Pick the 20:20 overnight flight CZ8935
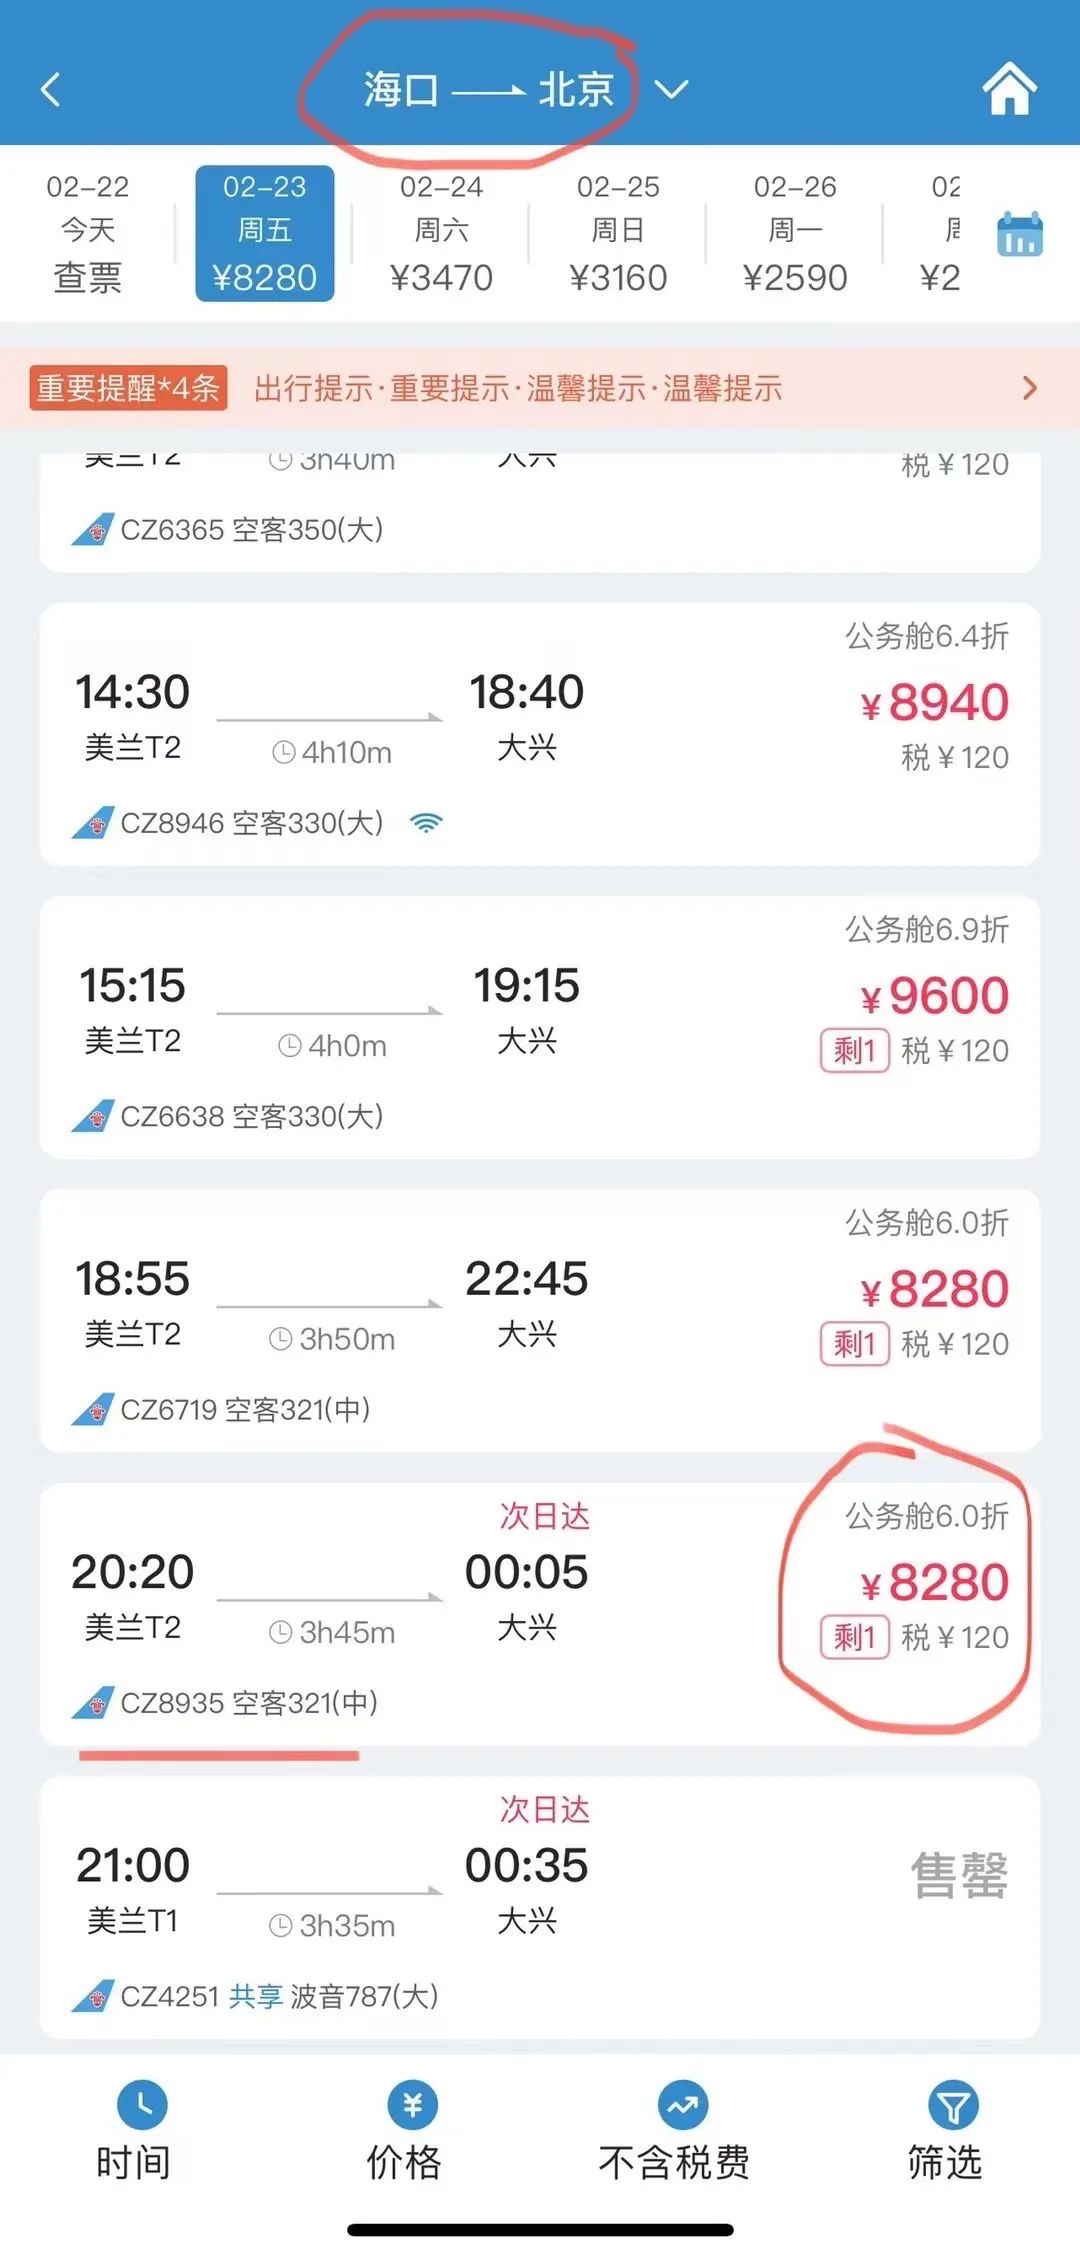1080x2254 pixels. [x=539, y=1613]
